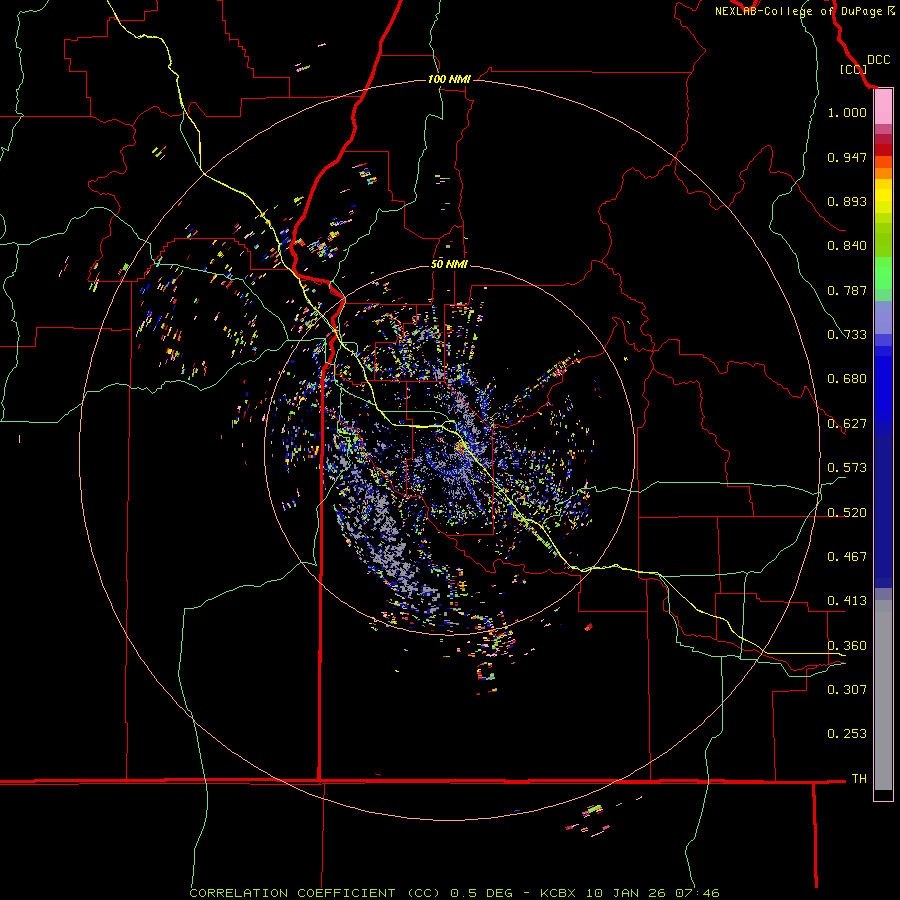Viewport: 900px width, 900px height.
Task: Click the 0.413 scale value
Action: click(x=847, y=601)
